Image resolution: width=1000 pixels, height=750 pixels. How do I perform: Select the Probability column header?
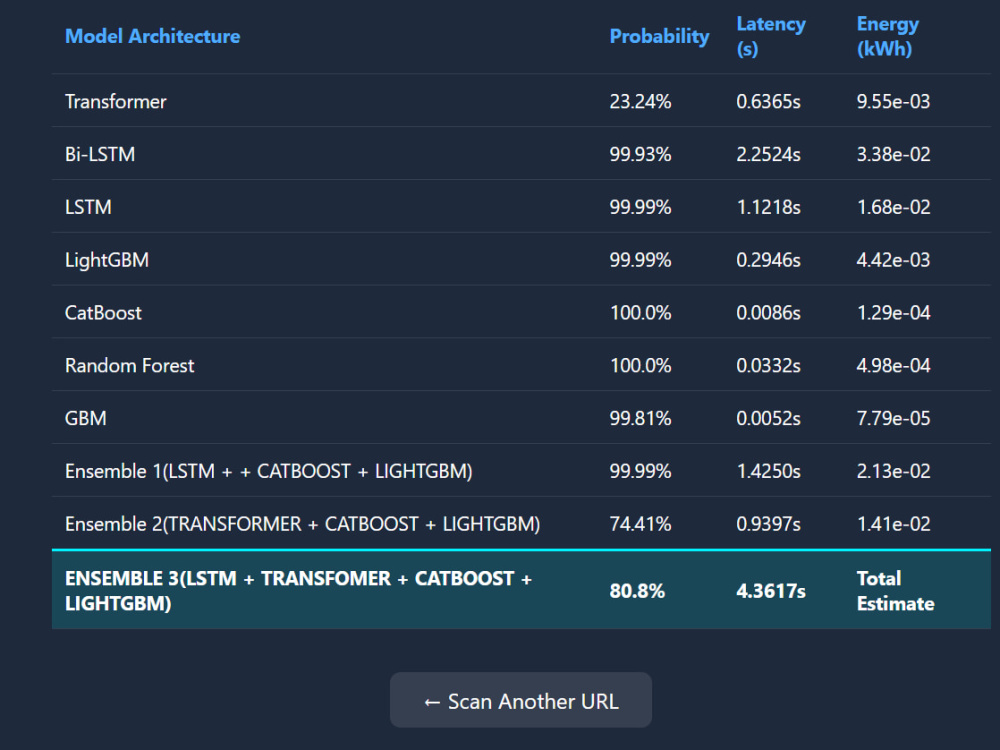[x=659, y=36]
